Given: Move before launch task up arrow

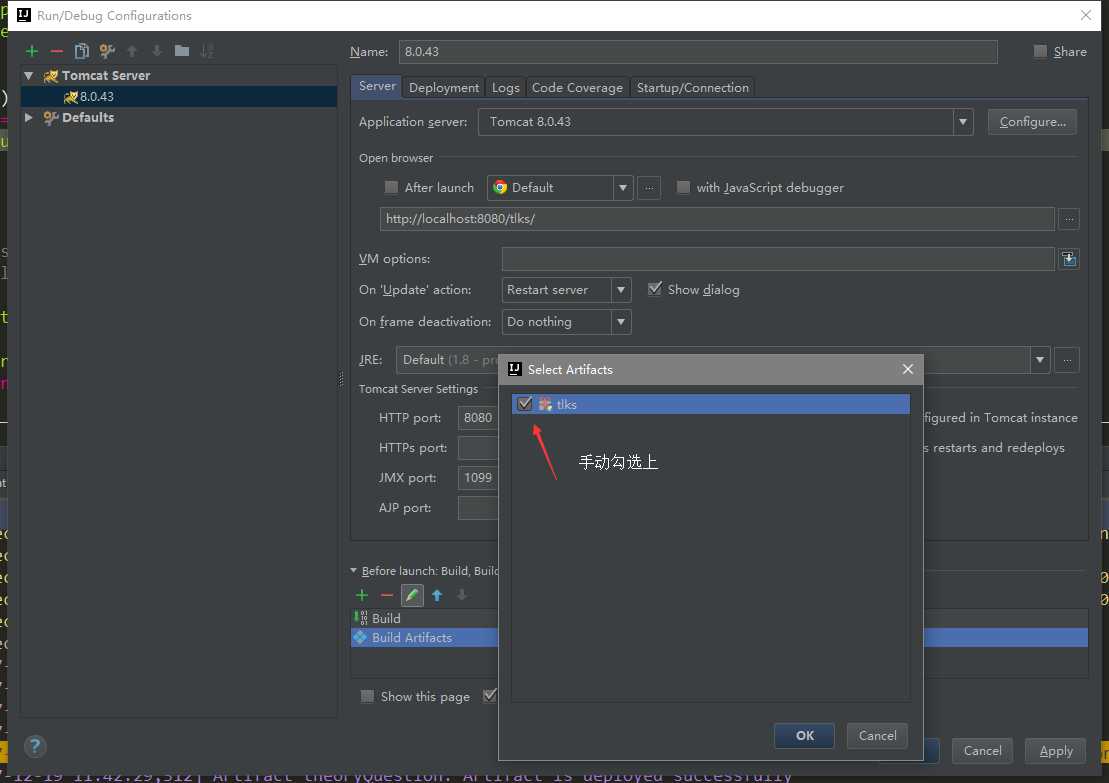Looking at the screenshot, I should tap(437, 596).
